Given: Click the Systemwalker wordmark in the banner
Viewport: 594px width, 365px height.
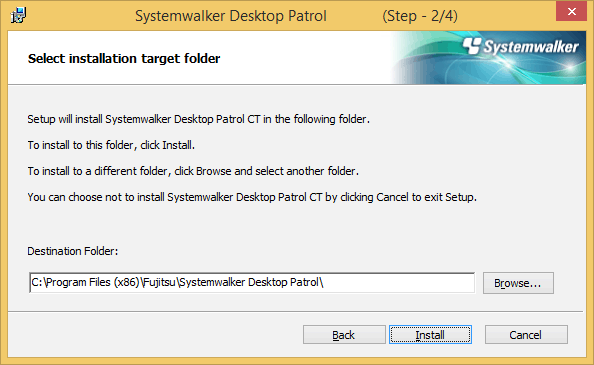Looking at the screenshot, I should [531, 47].
